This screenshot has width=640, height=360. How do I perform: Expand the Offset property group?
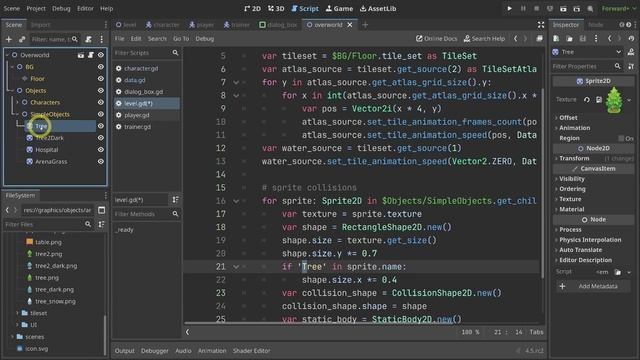click(568, 118)
